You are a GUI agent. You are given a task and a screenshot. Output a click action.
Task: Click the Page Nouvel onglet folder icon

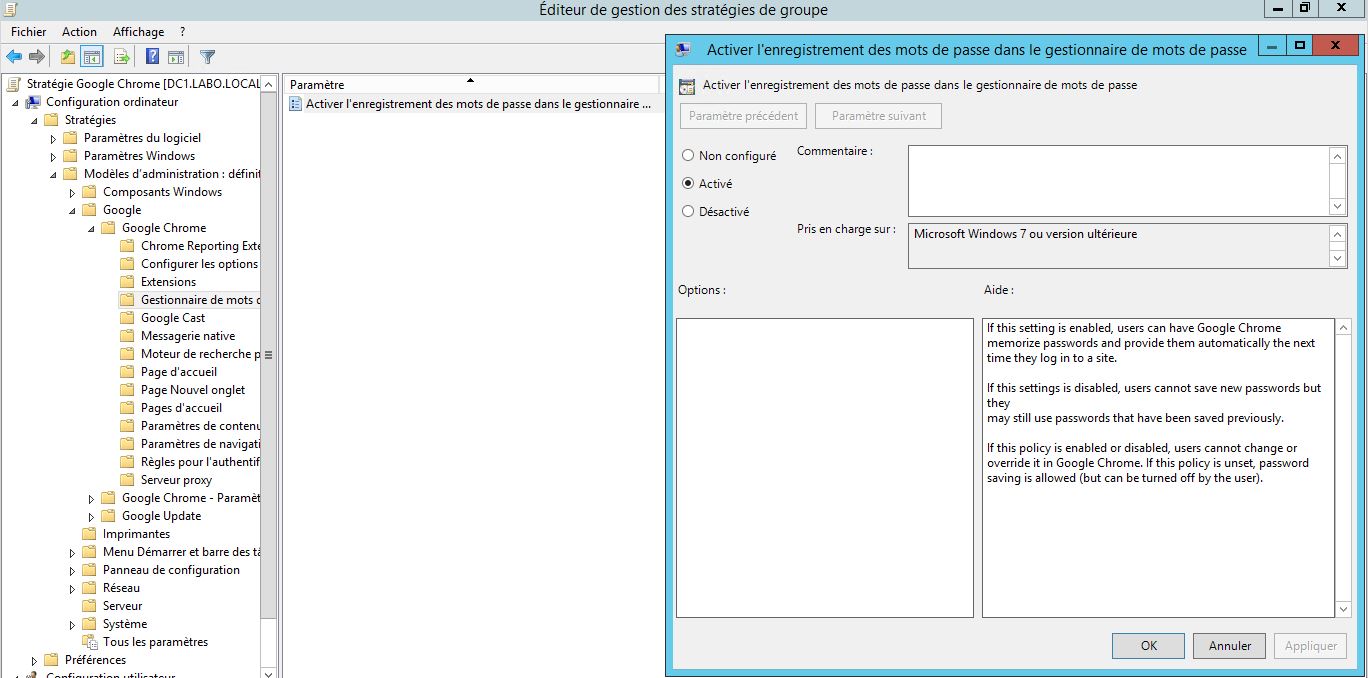click(x=127, y=390)
